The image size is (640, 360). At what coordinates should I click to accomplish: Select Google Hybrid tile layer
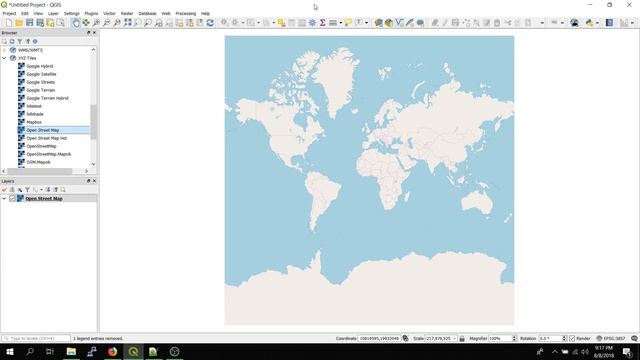tap(40, 66)
